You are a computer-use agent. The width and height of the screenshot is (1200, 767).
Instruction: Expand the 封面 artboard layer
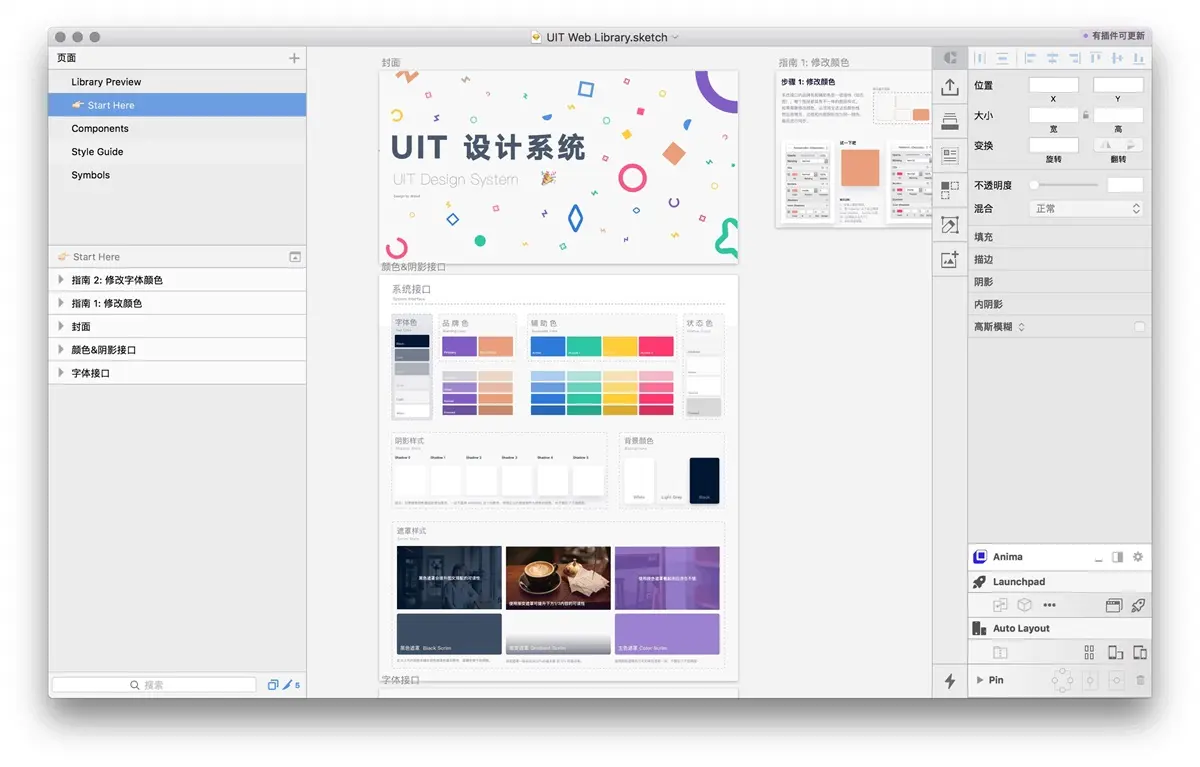[x=61, y=326]
